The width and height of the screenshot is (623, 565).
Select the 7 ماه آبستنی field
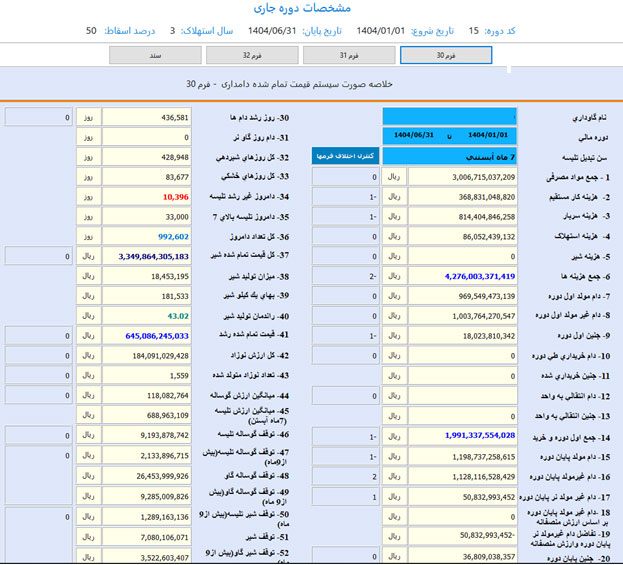click(x=450, y=157)
